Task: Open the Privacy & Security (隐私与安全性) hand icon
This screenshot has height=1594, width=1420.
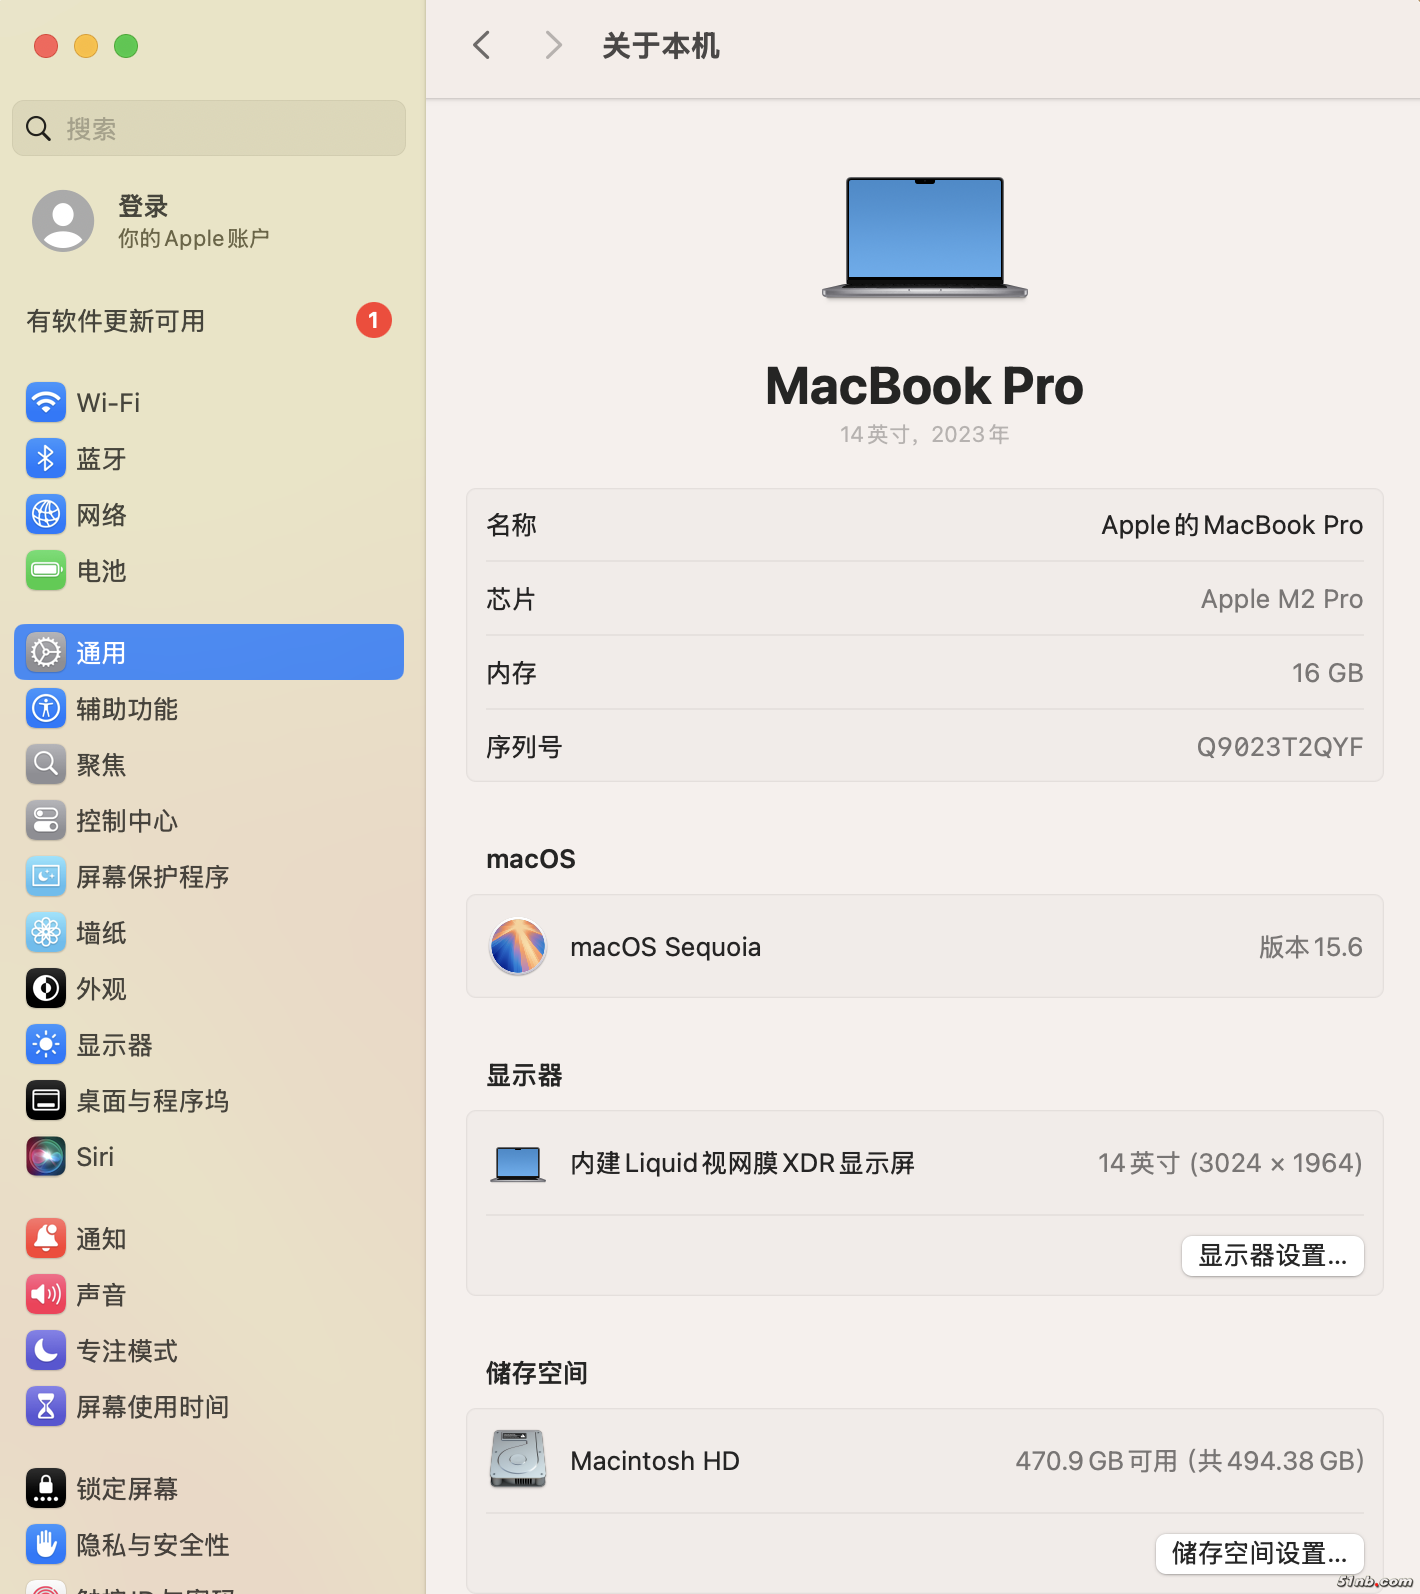Action: coord(46,1544)
